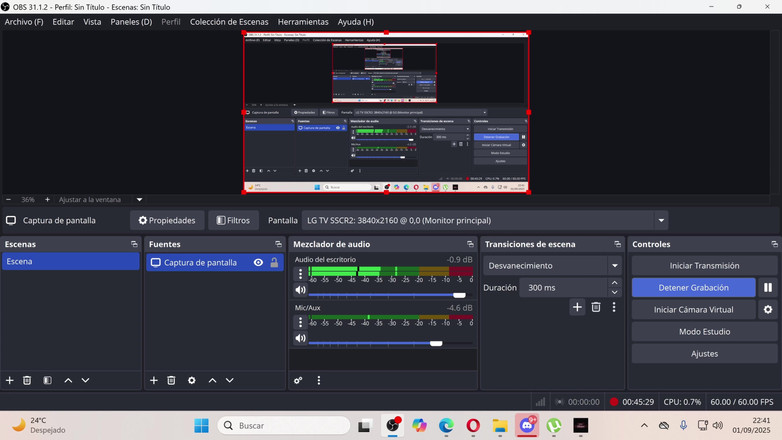Image resolution: width=782 pixels, height=440 pixels.
Task: Open virtual camera settings gear
Action: pyautogui.click(x=768, y=309)
